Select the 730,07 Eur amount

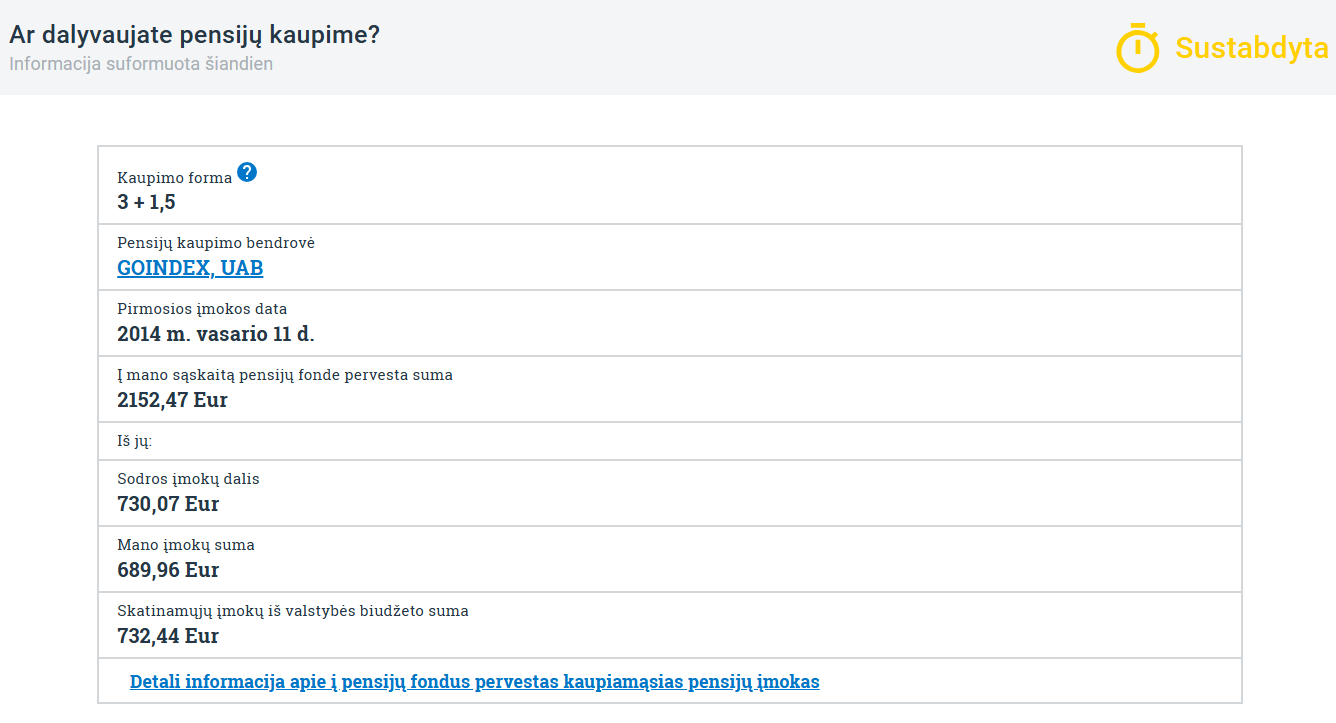(x=168, y=504)
